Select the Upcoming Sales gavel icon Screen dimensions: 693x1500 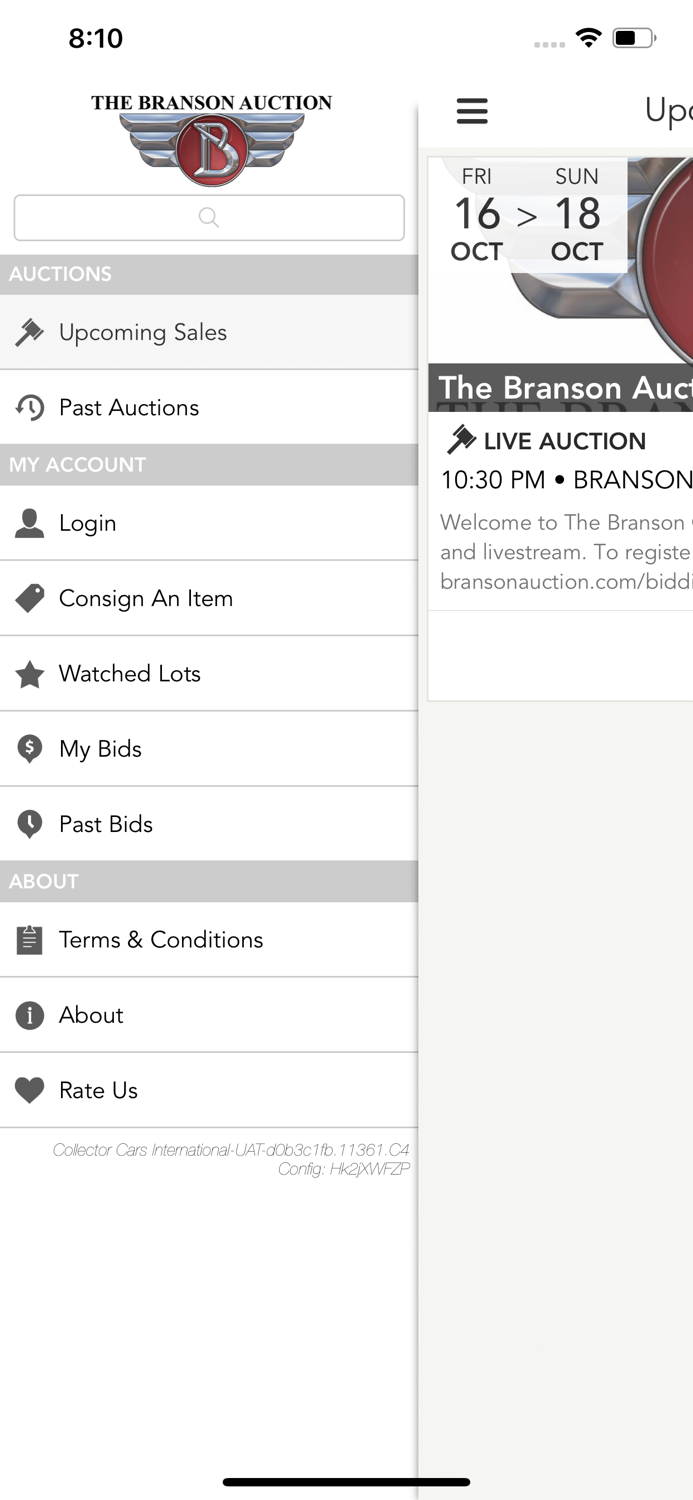[29, 330]
